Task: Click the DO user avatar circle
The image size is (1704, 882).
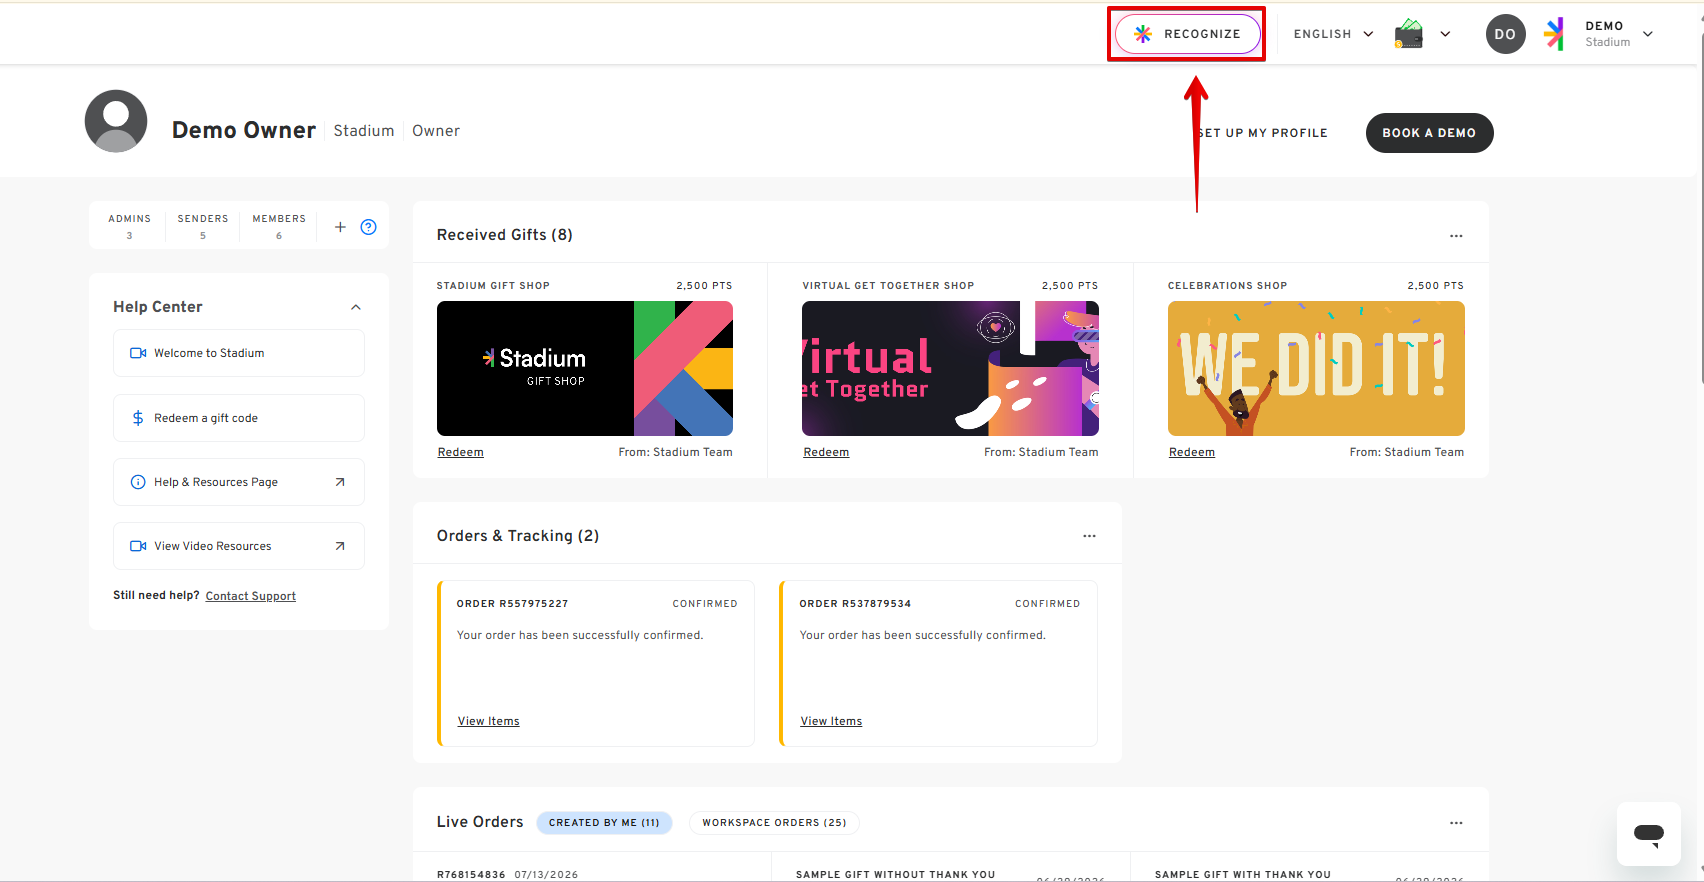Action: click(1505, 34)
